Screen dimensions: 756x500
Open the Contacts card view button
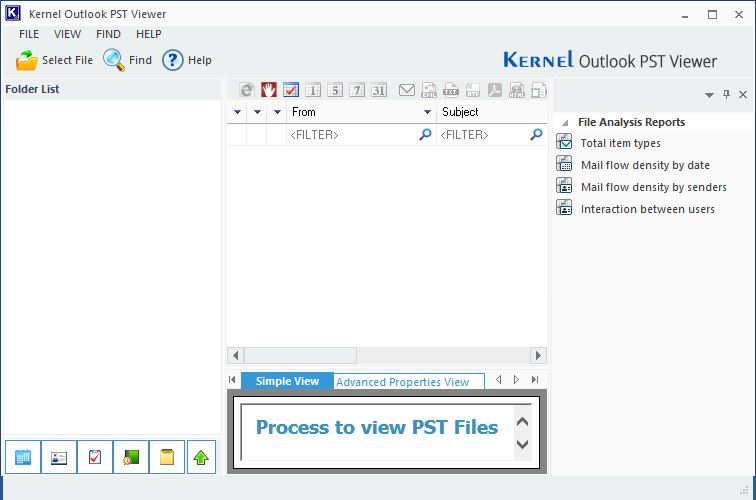tap(59, 457)
